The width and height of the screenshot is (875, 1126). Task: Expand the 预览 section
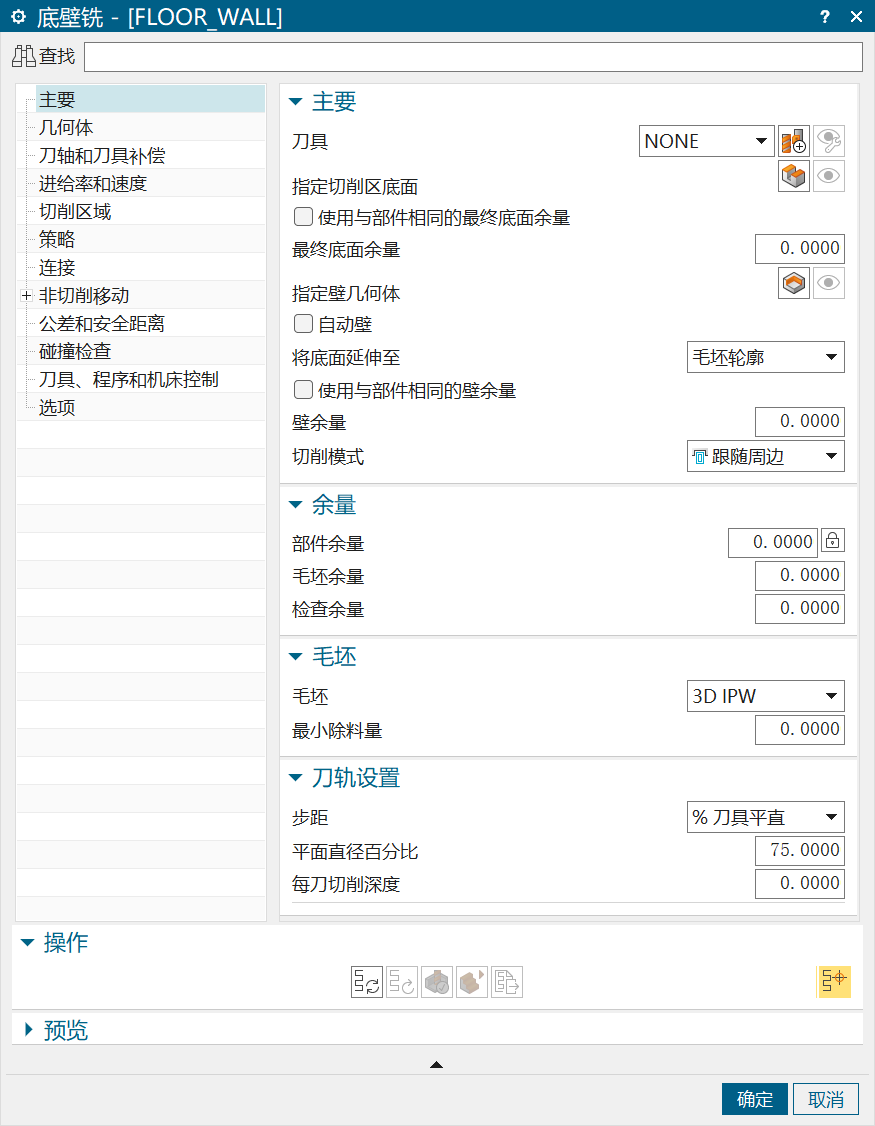coord(28,1029)
